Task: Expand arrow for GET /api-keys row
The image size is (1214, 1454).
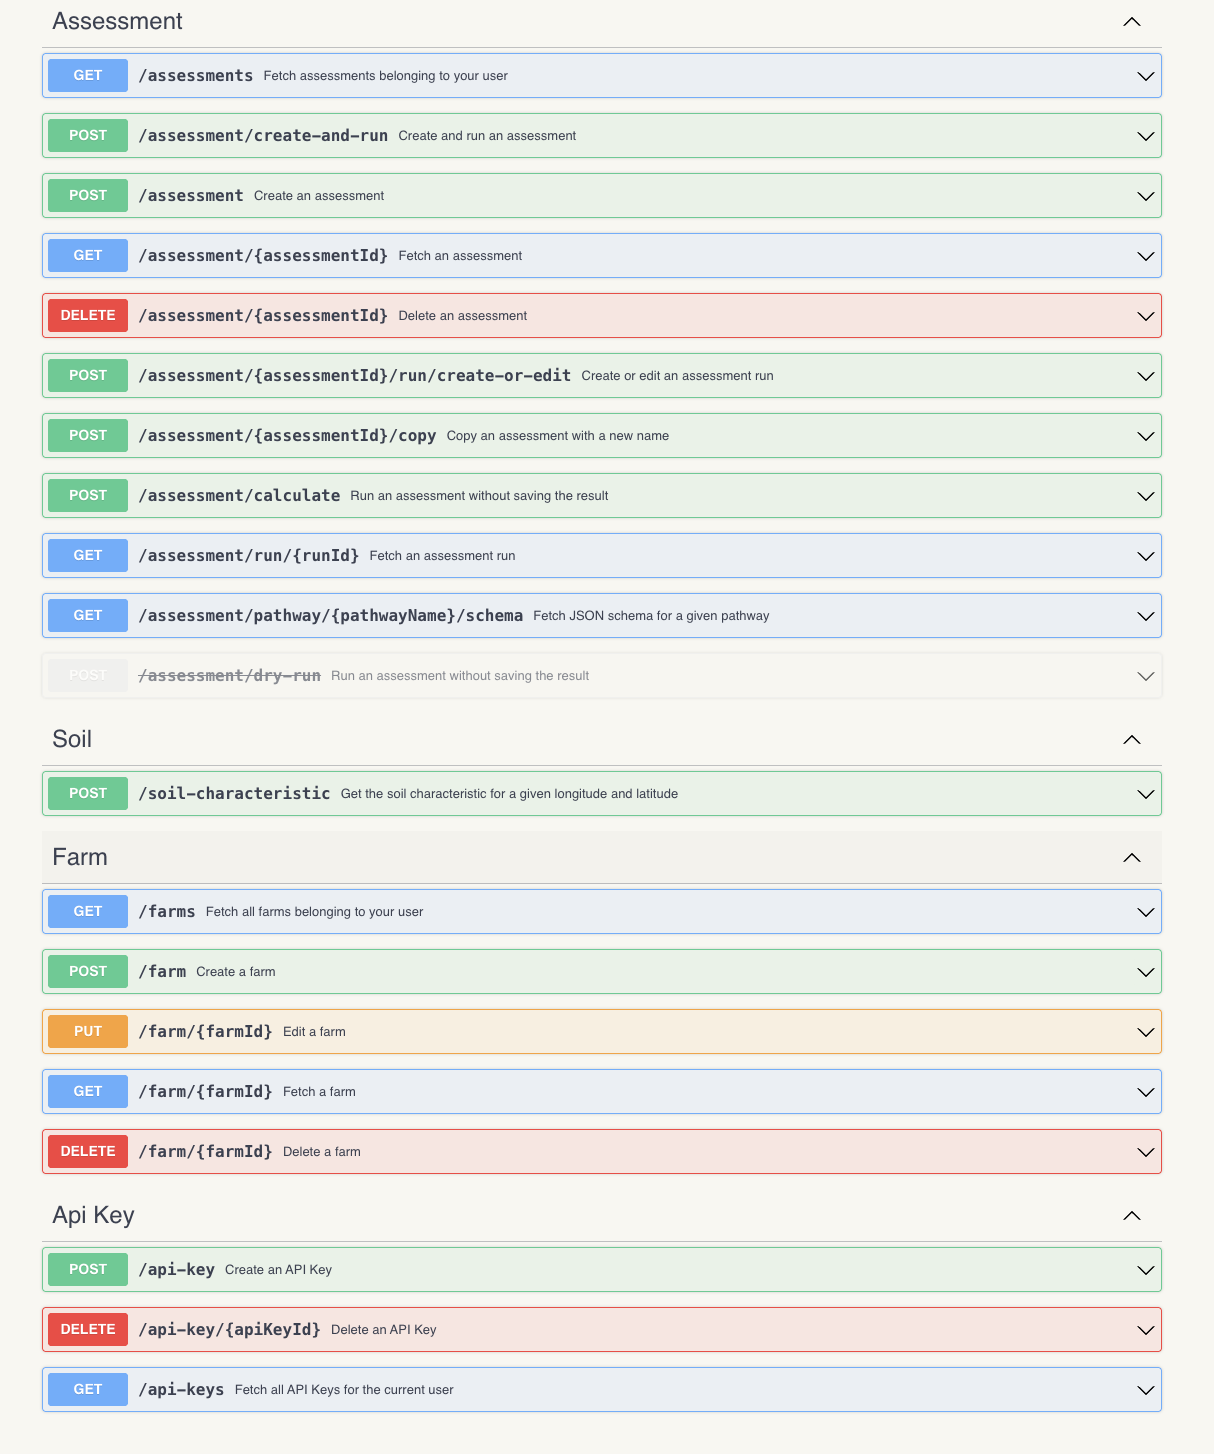Action: coord(1145,1390)
